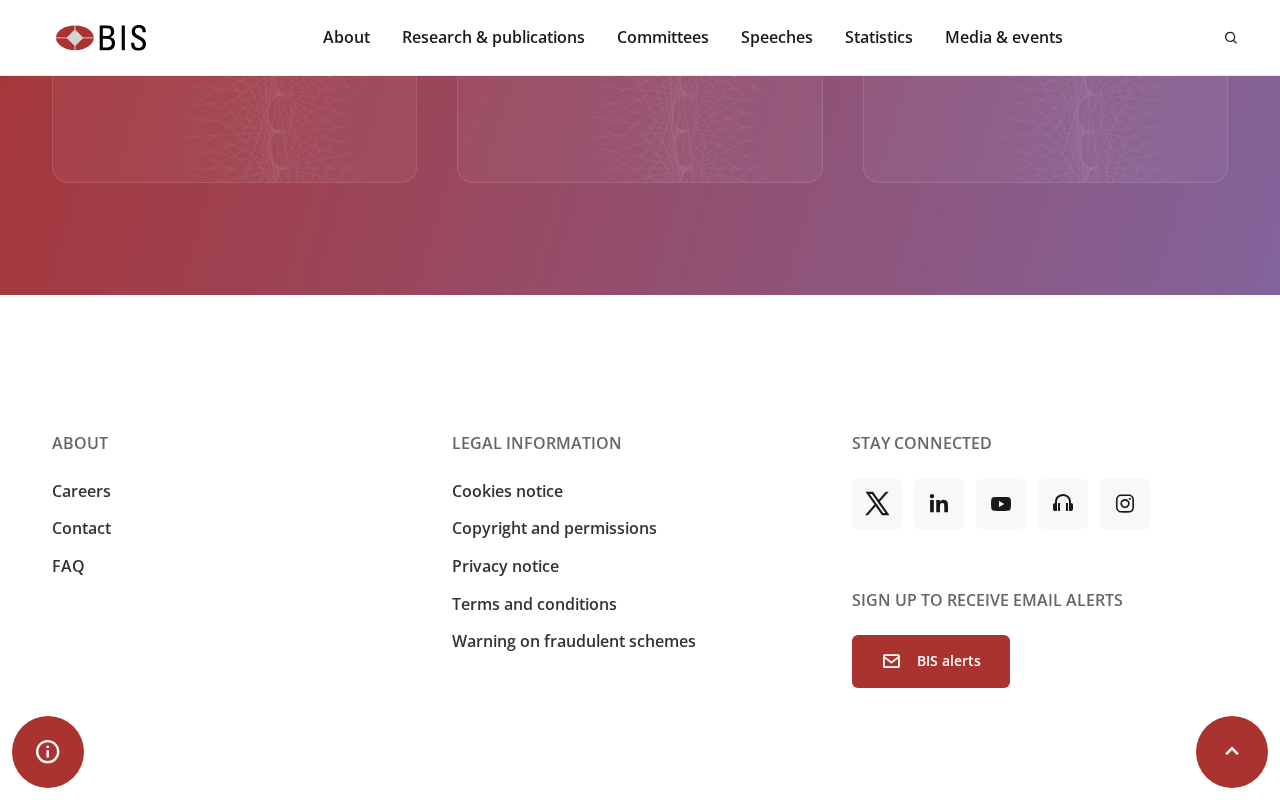Viewport: 1280px width, 800px height.
Task: Visit the YouTube channel icon
Action: coord(1001,504)
